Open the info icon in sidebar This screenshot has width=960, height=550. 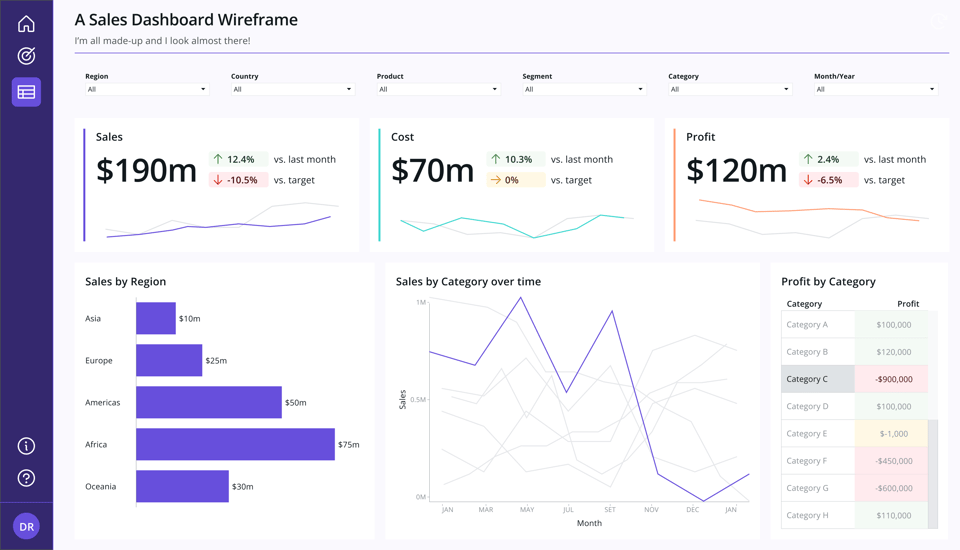[26, 446]
